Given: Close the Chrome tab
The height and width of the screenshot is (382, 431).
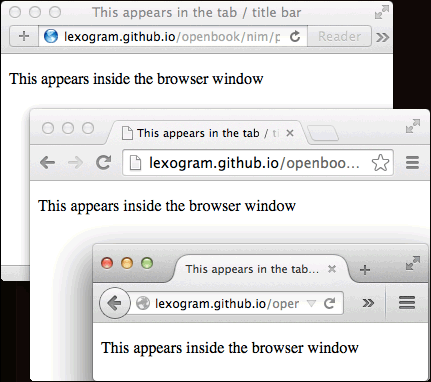Looking at the screenshot, I should point(290,133).
